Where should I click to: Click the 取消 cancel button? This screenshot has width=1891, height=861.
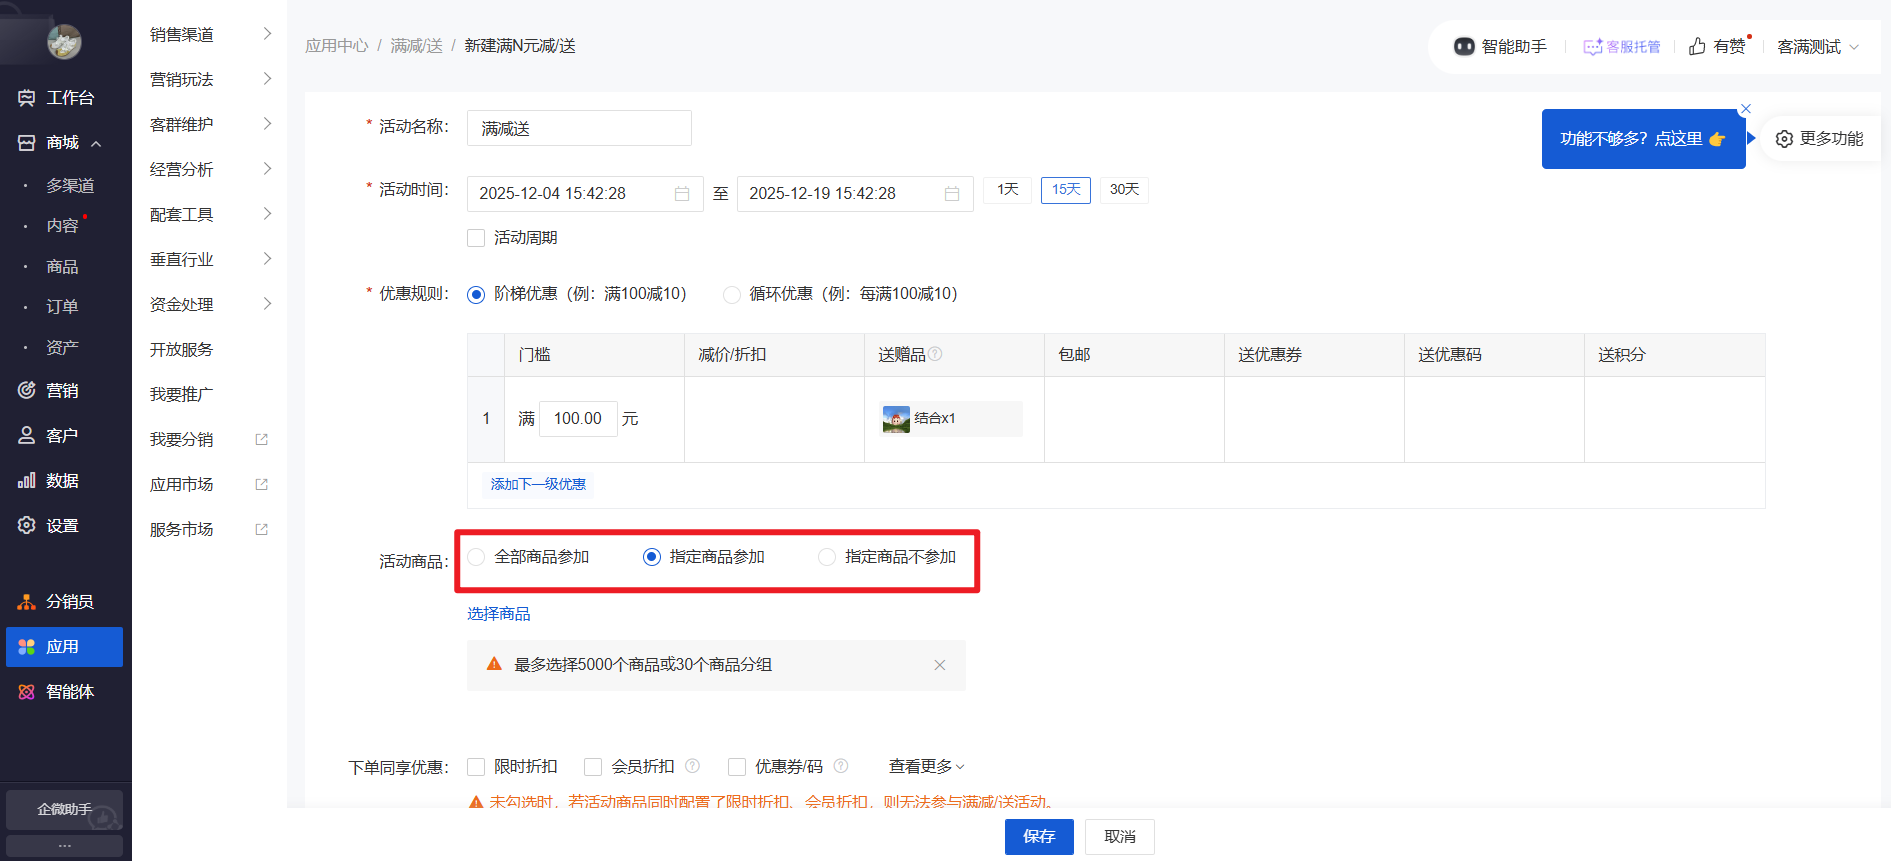[x=1120, y=837]
